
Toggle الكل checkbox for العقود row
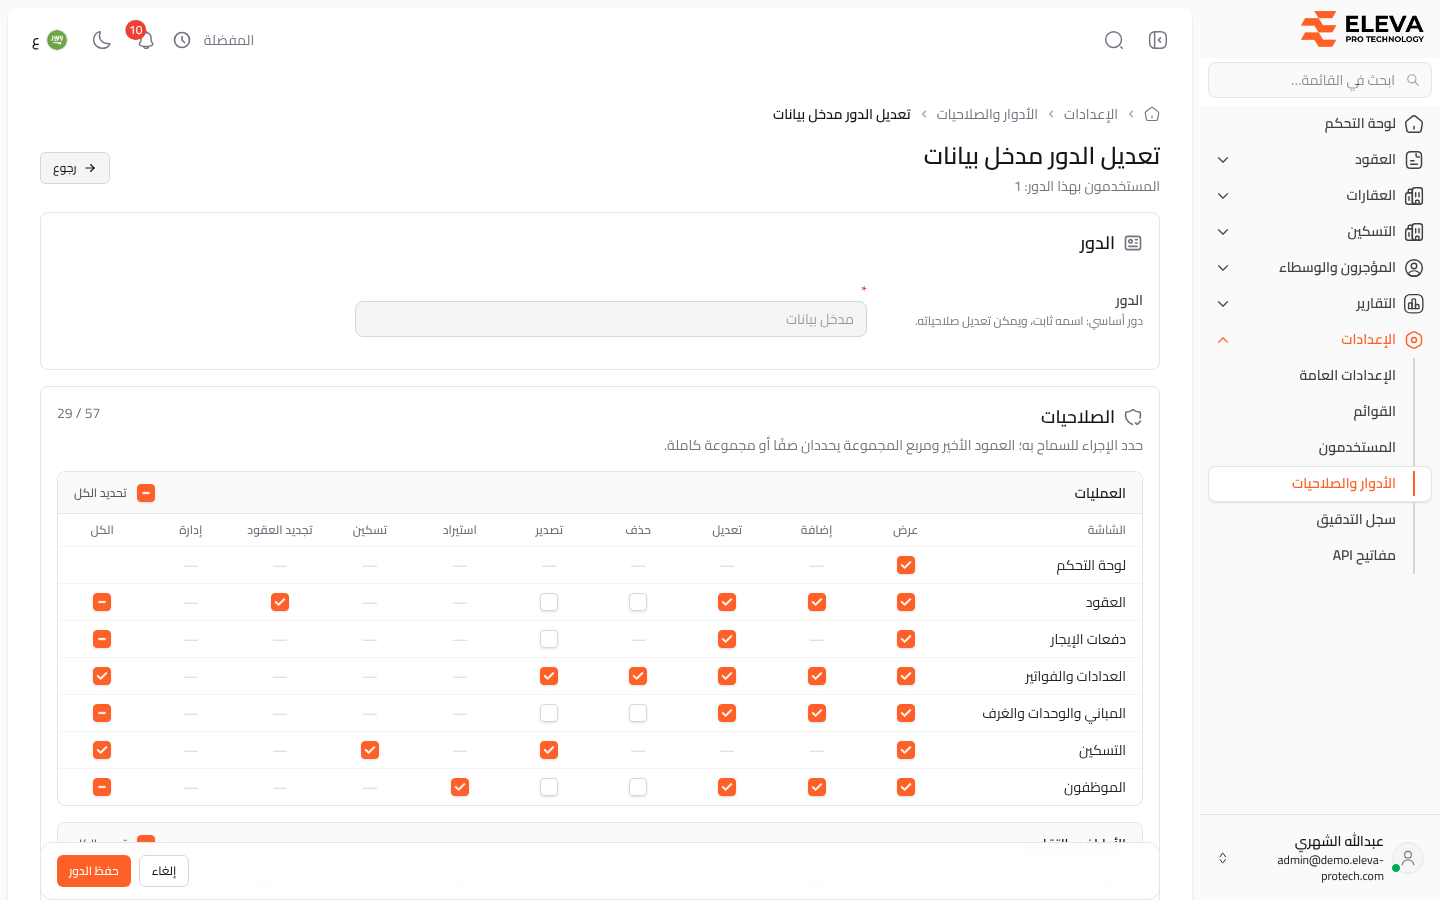[x=102, y=602]
